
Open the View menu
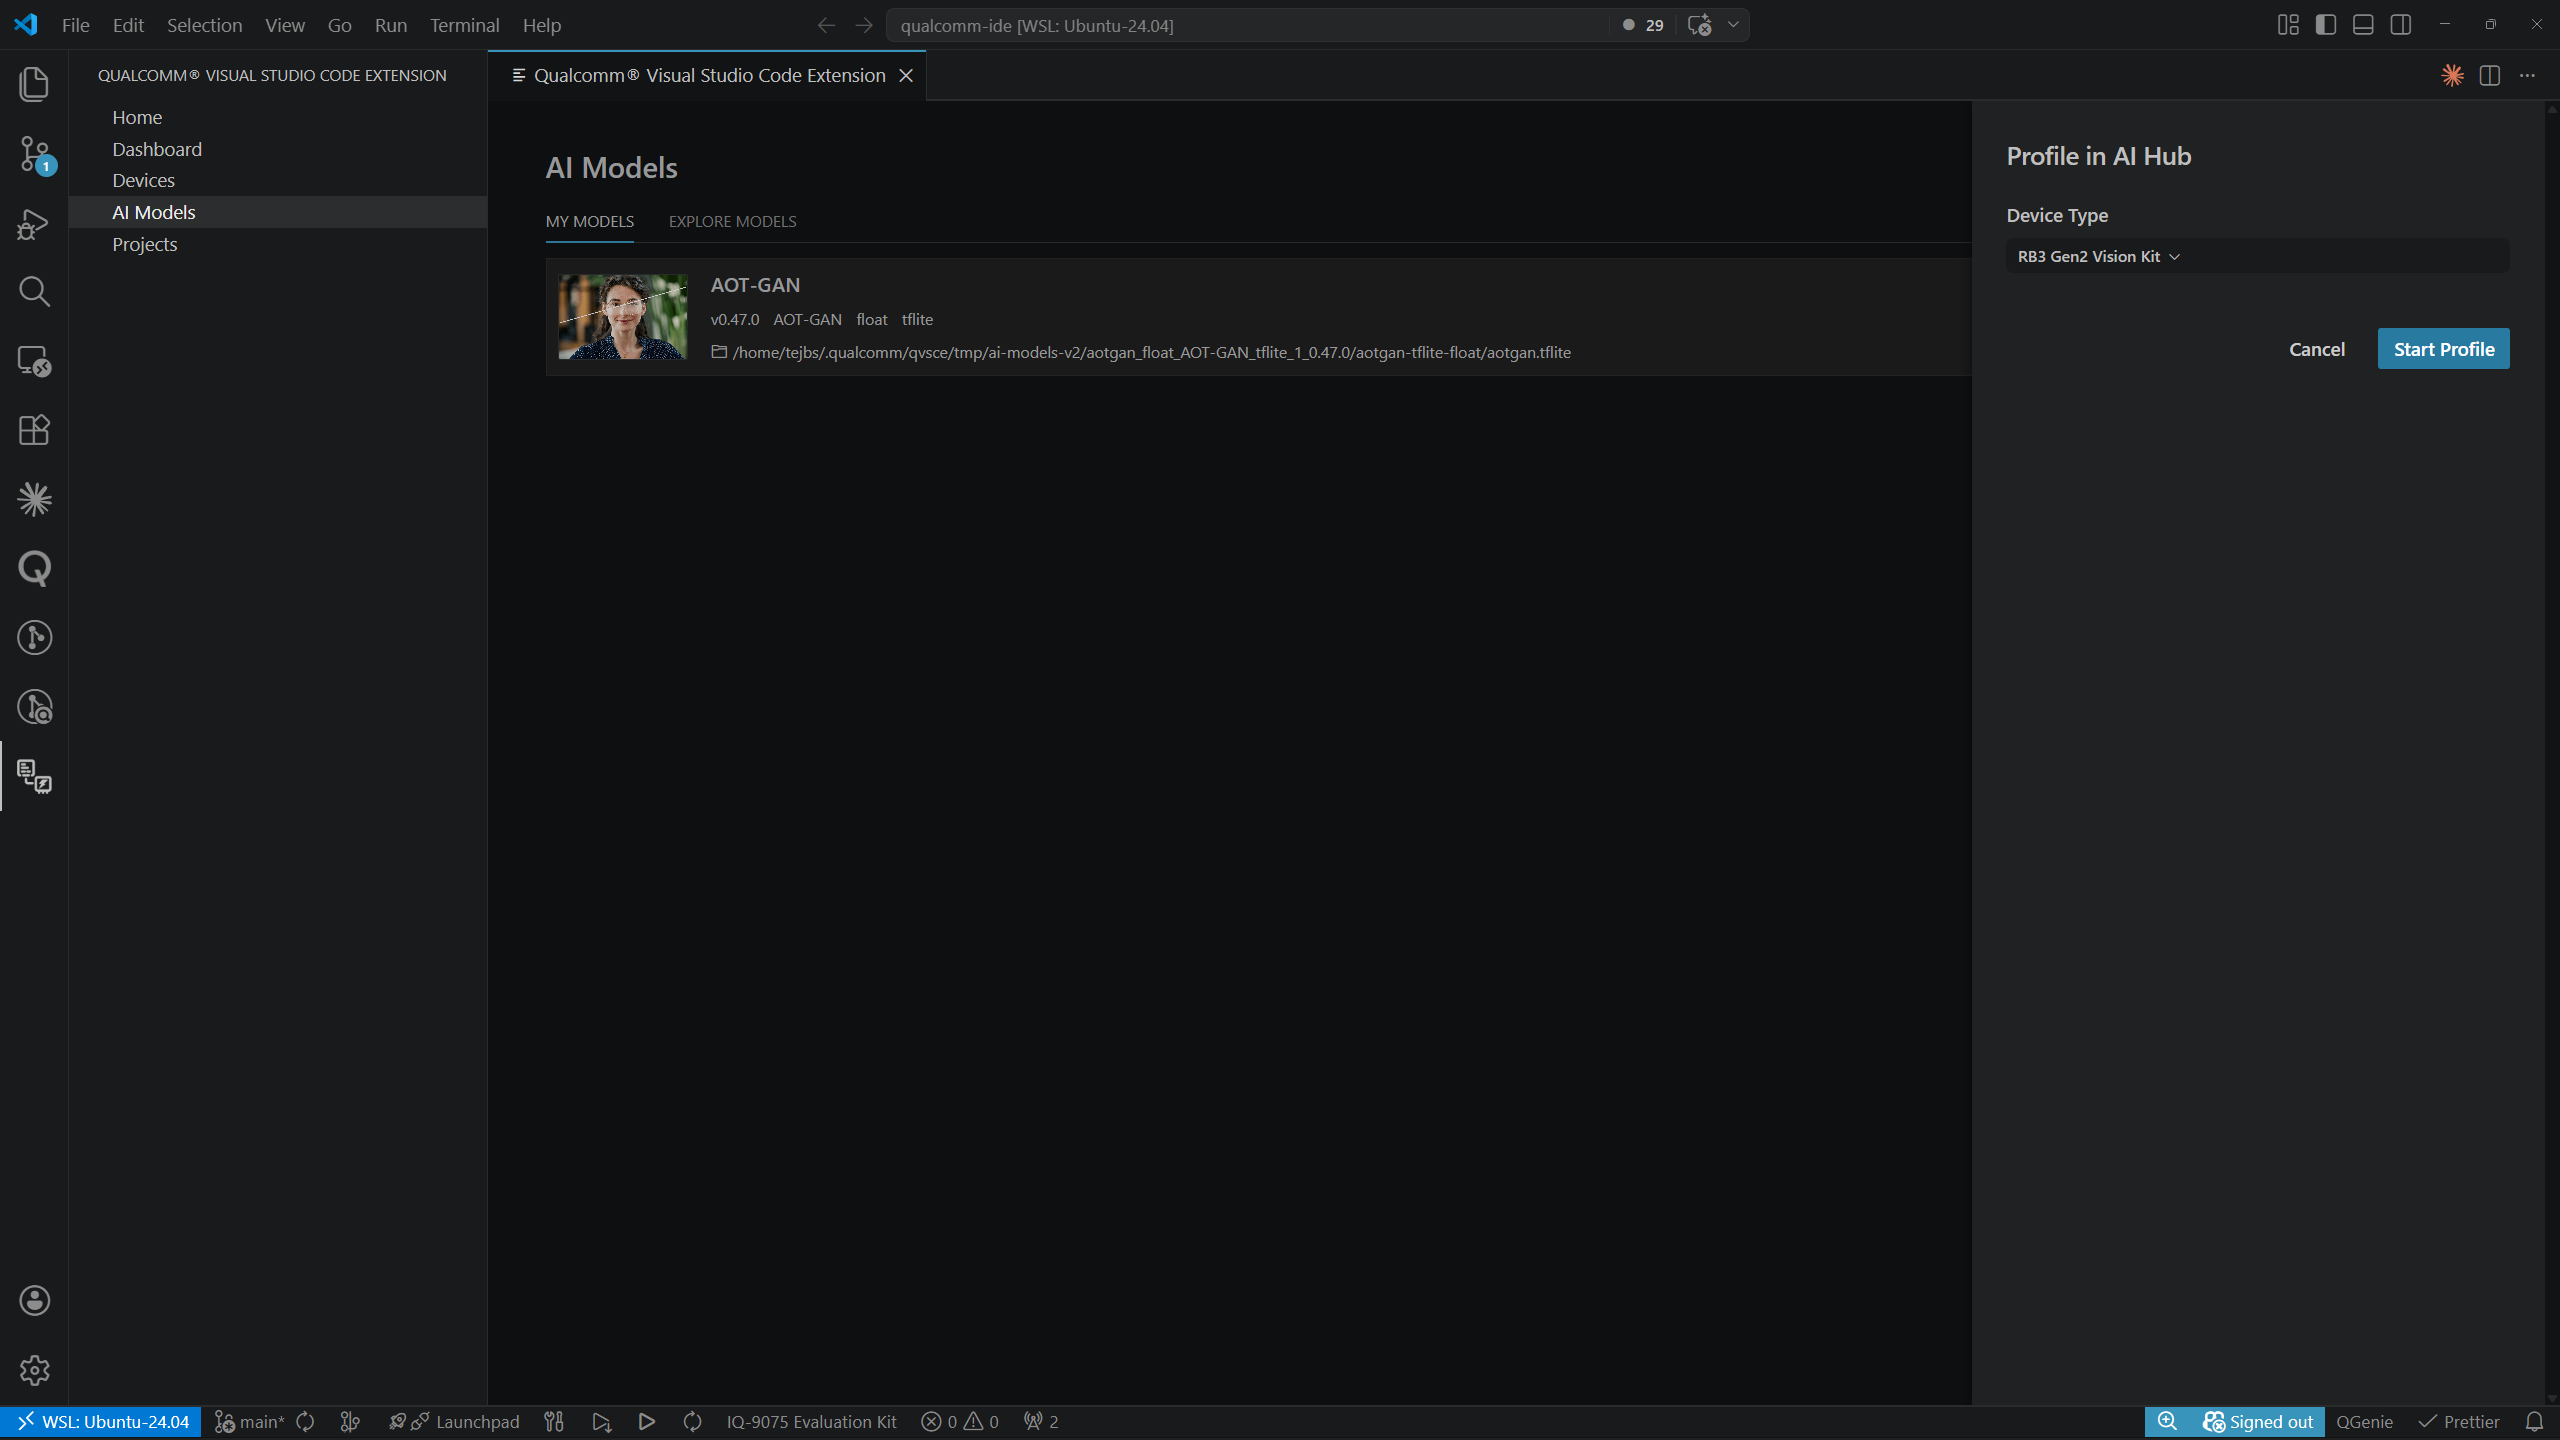click(x=285, y=25)
